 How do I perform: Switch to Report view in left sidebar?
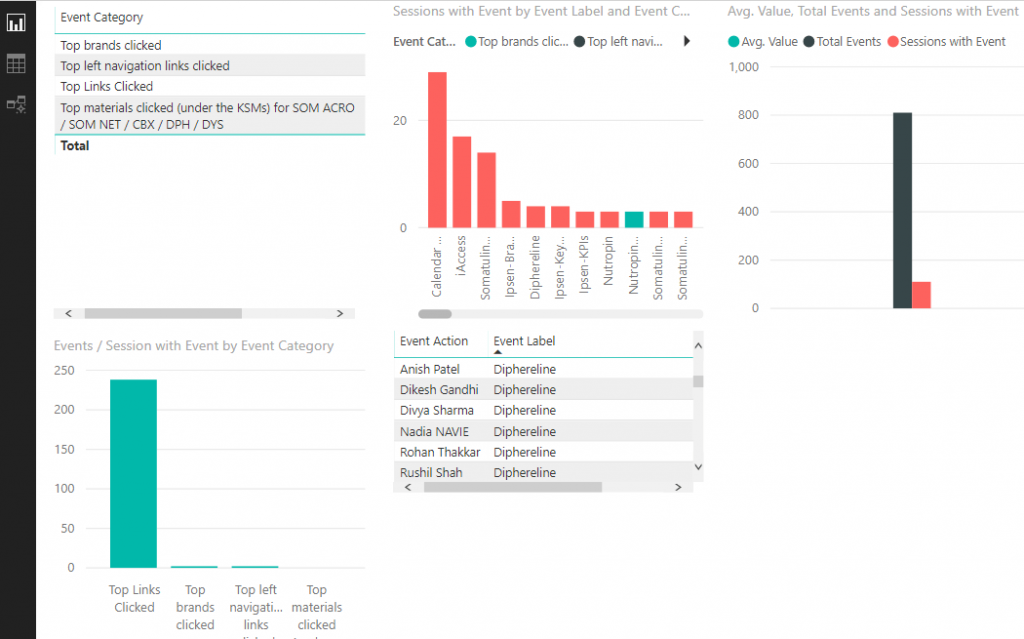point(16,22)
